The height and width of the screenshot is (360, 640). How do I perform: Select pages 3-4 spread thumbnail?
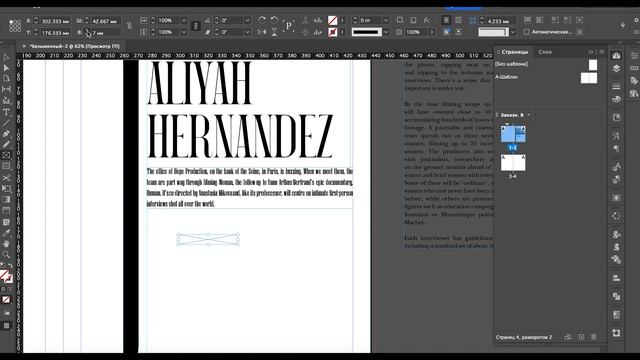pos(513,162)
